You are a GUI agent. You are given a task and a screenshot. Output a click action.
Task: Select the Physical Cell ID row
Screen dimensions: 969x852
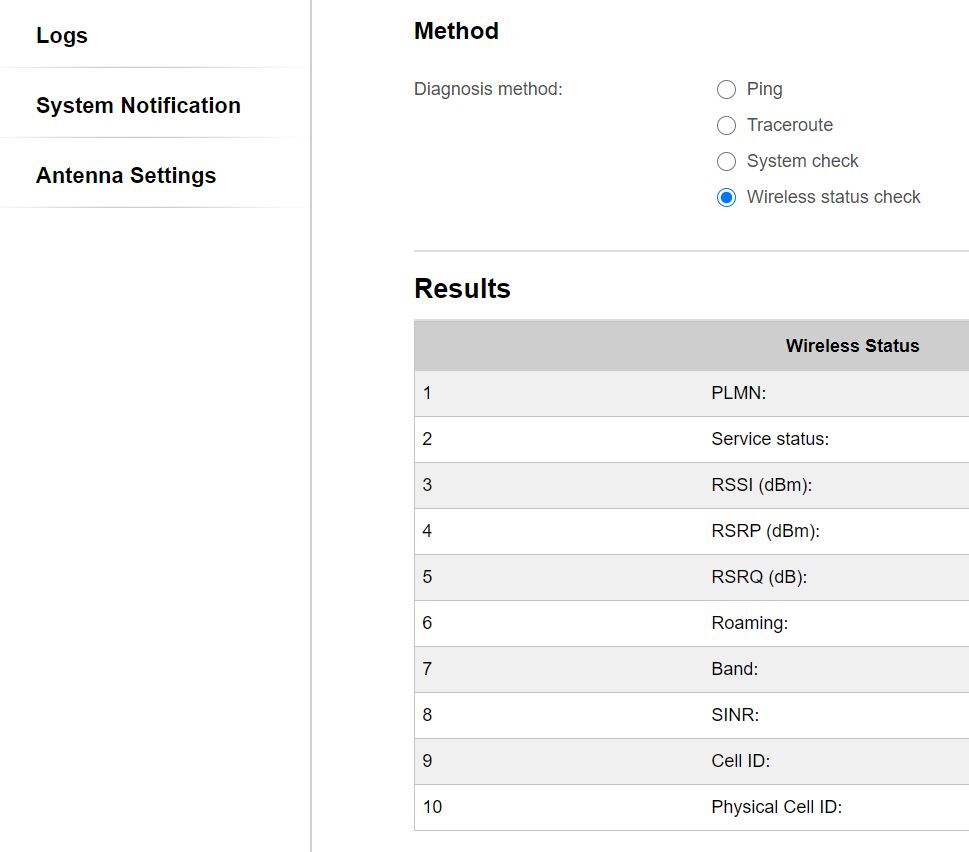[776, 807]
